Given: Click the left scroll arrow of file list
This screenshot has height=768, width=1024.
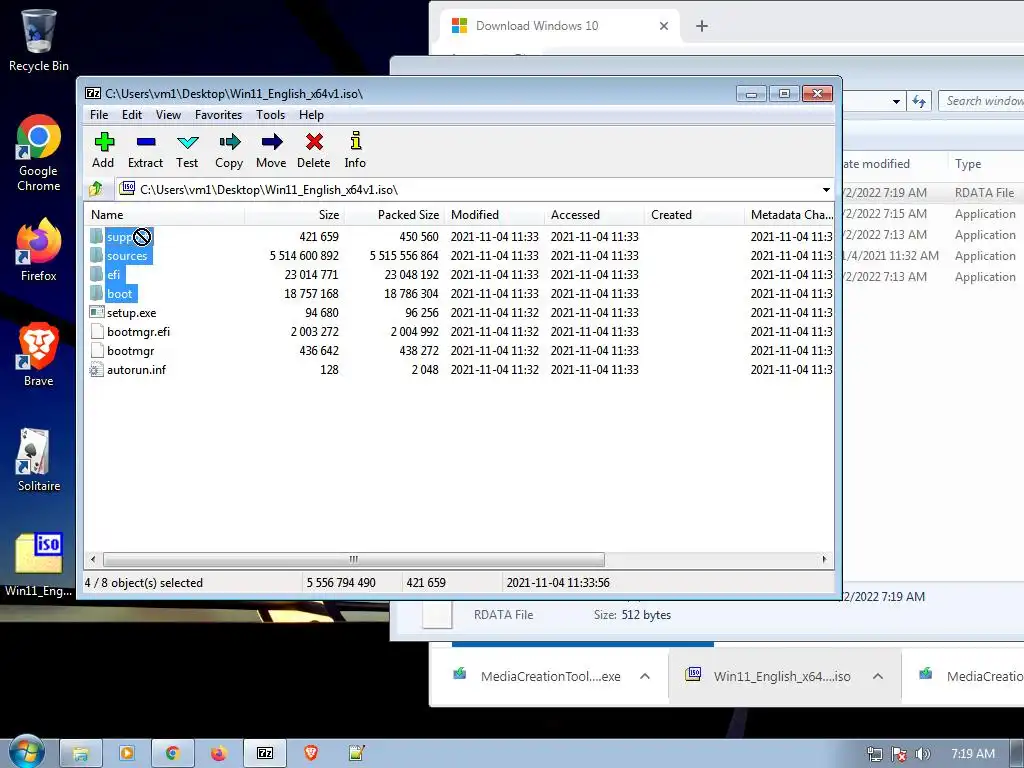Looking at the screenshot, I should pyautogui.click(x=93, y=560).
